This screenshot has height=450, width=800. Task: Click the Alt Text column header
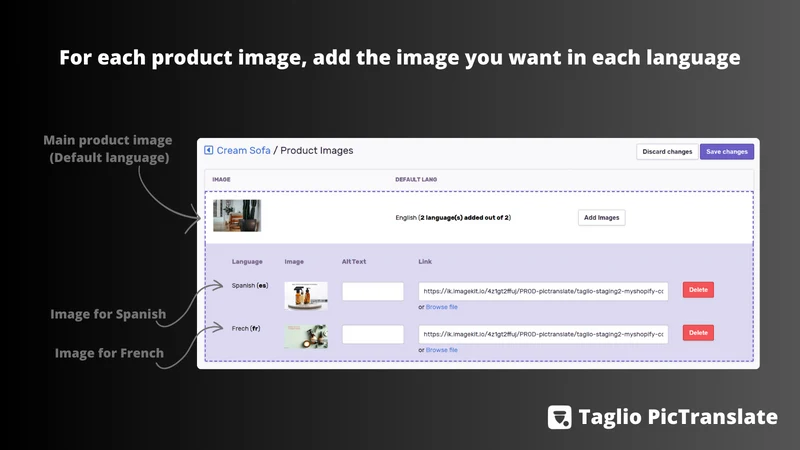[x=354, y=262]
